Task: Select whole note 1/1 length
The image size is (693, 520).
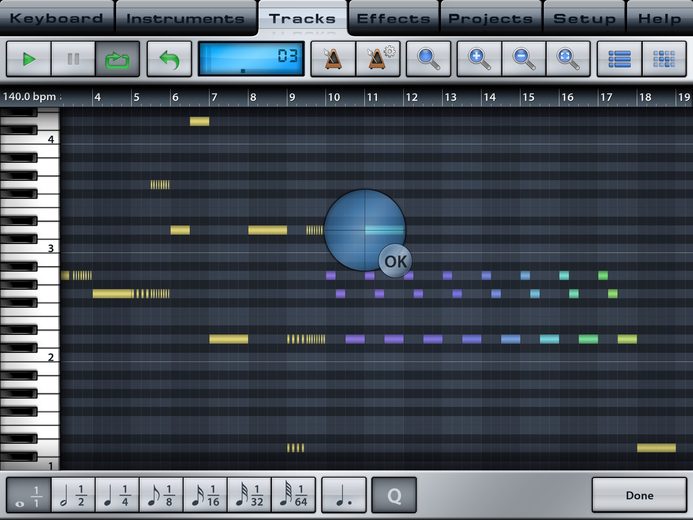Action: 29,495
